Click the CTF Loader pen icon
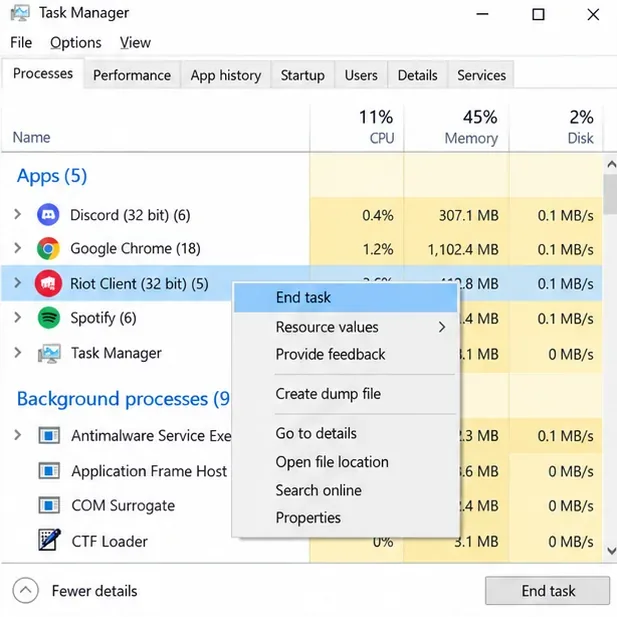This screenshot has height=617, width=617. point(49,539)
